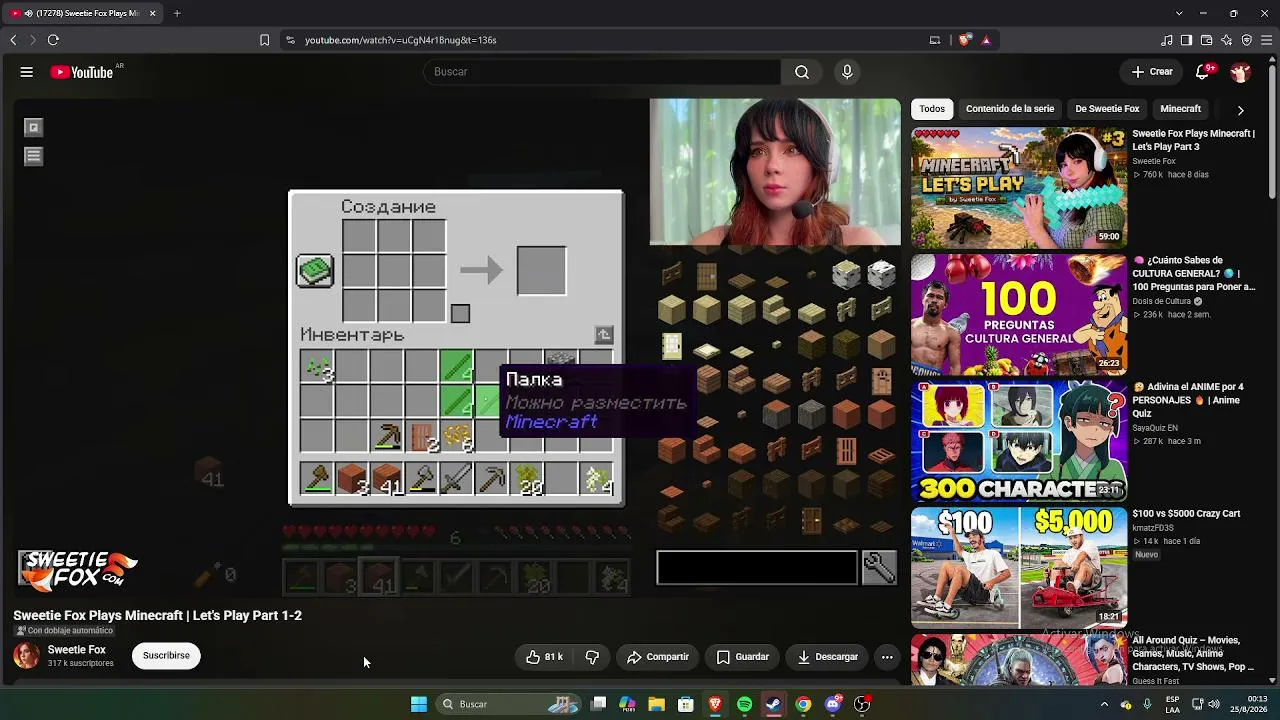
Task: Click the YouTube search magnifier button
Action: click(x=802, y=72)
